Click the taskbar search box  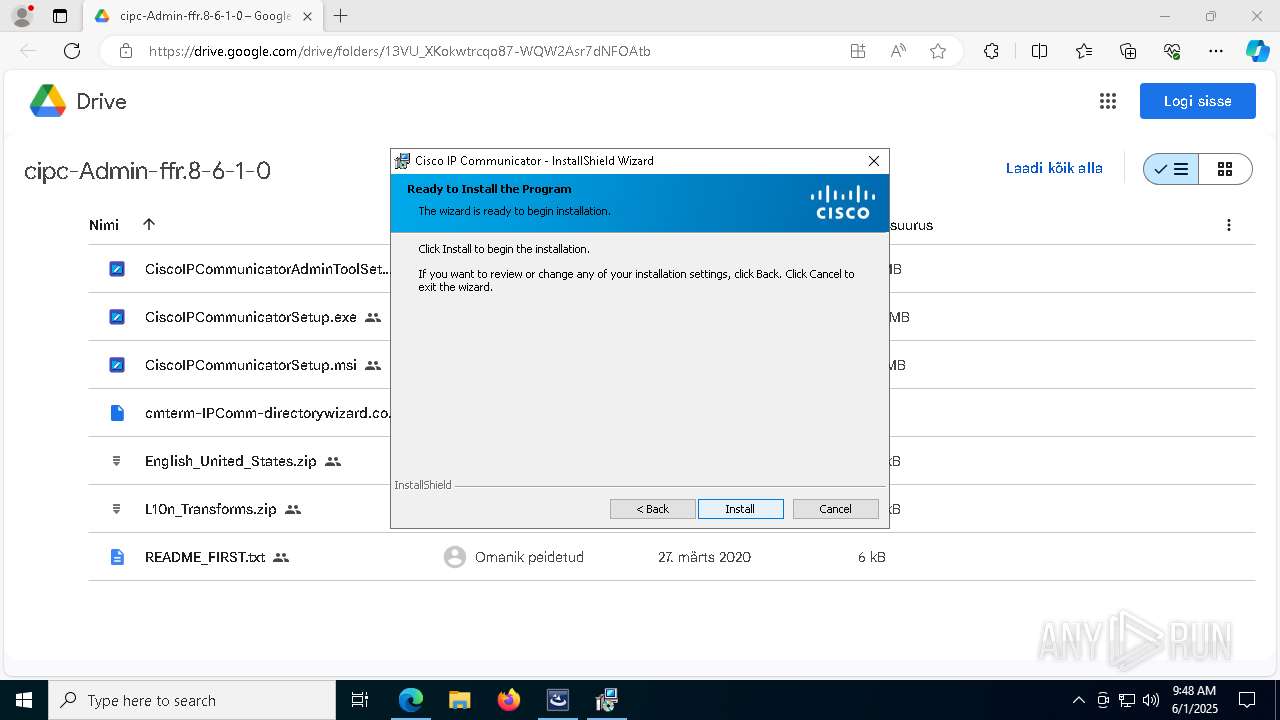tap(192, 700)
